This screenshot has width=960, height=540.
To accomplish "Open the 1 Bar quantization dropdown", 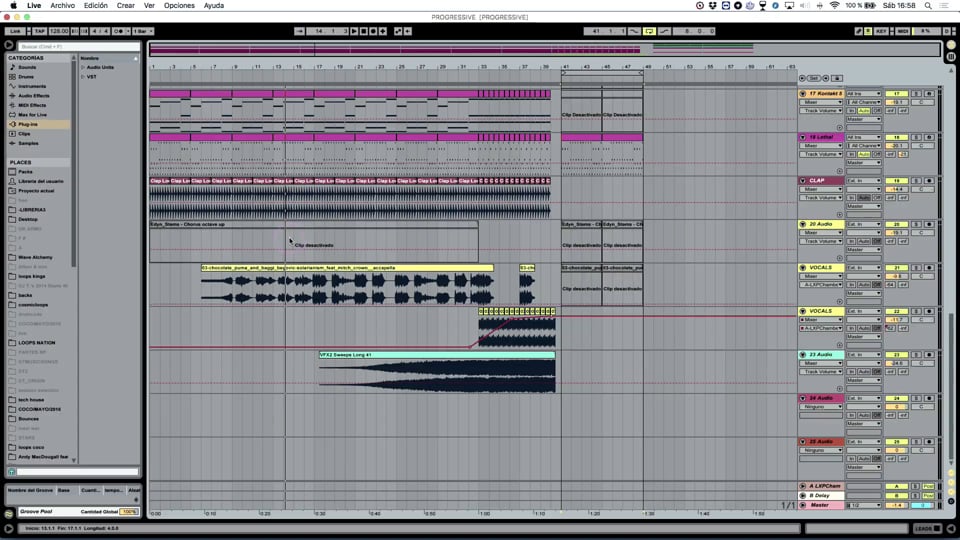I will [143, 31].
